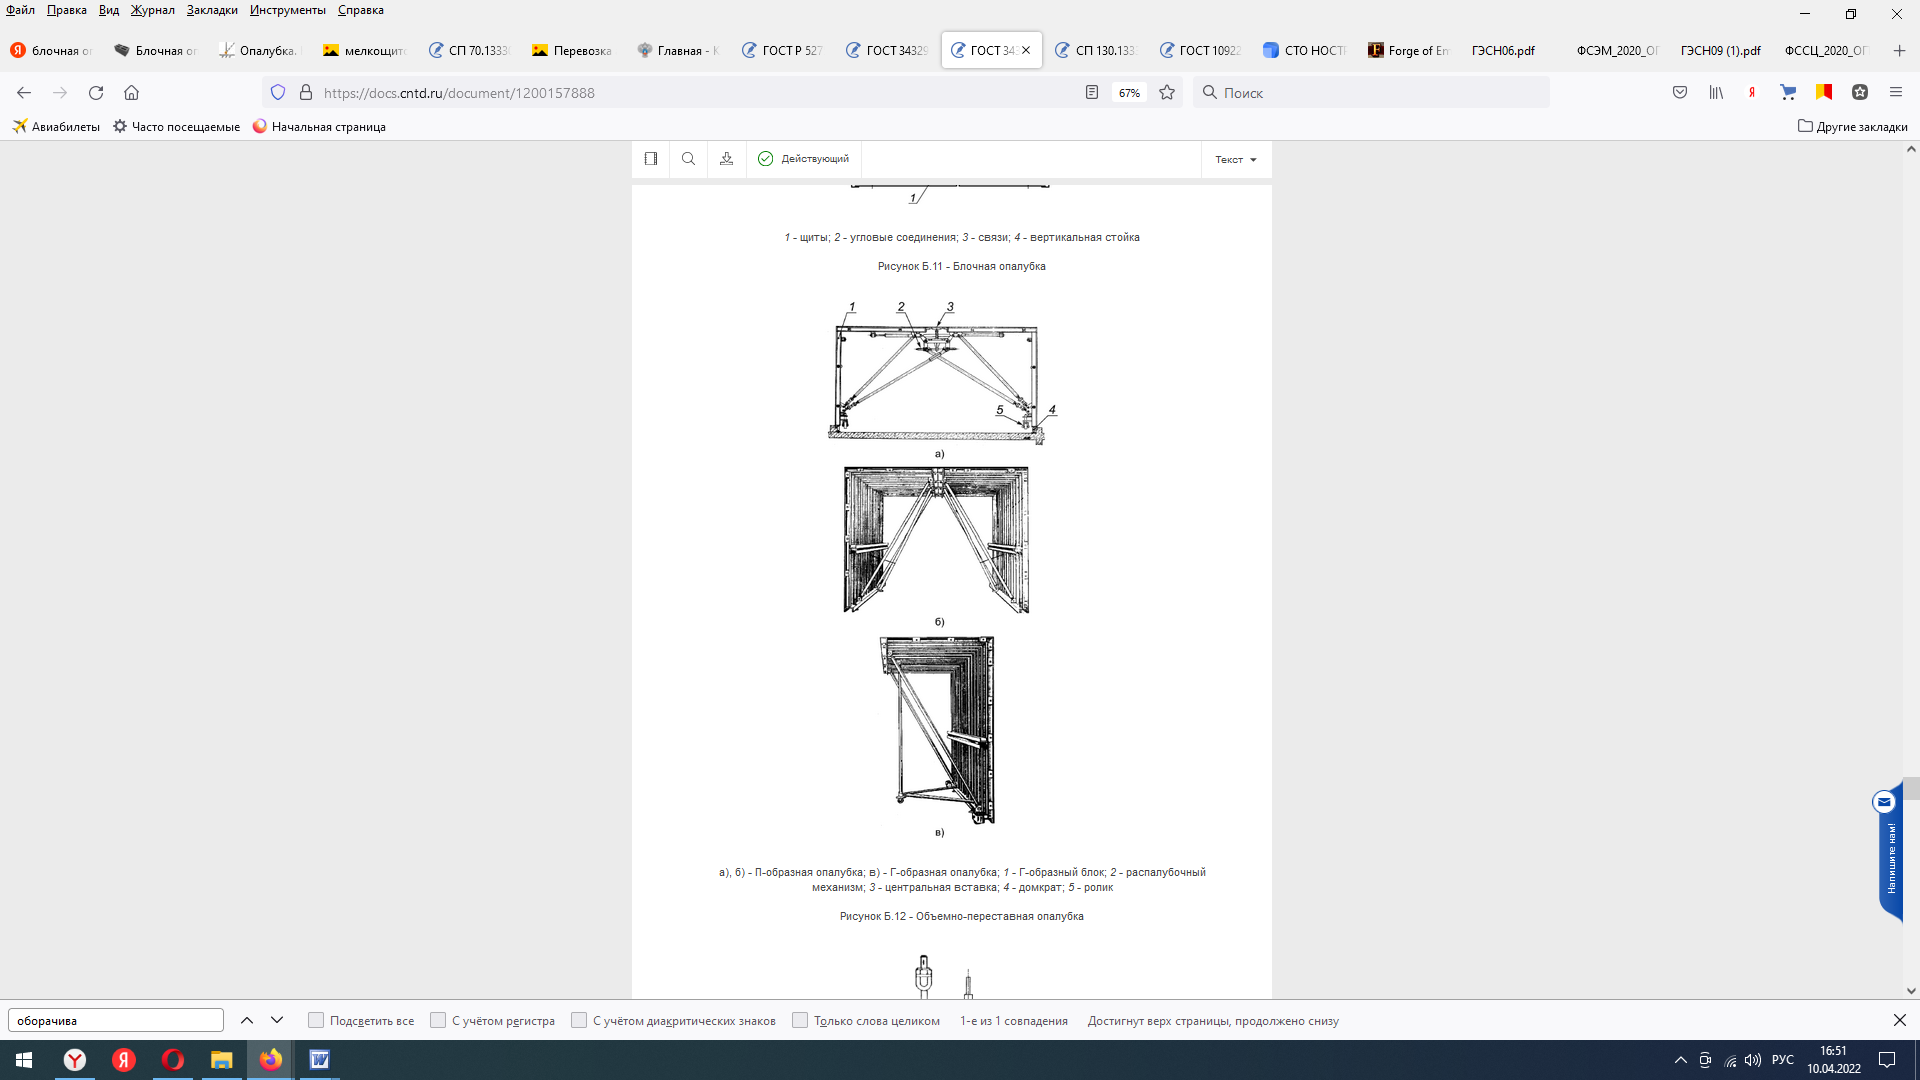Toggle reader view icon in address bar

(1092, 92)
